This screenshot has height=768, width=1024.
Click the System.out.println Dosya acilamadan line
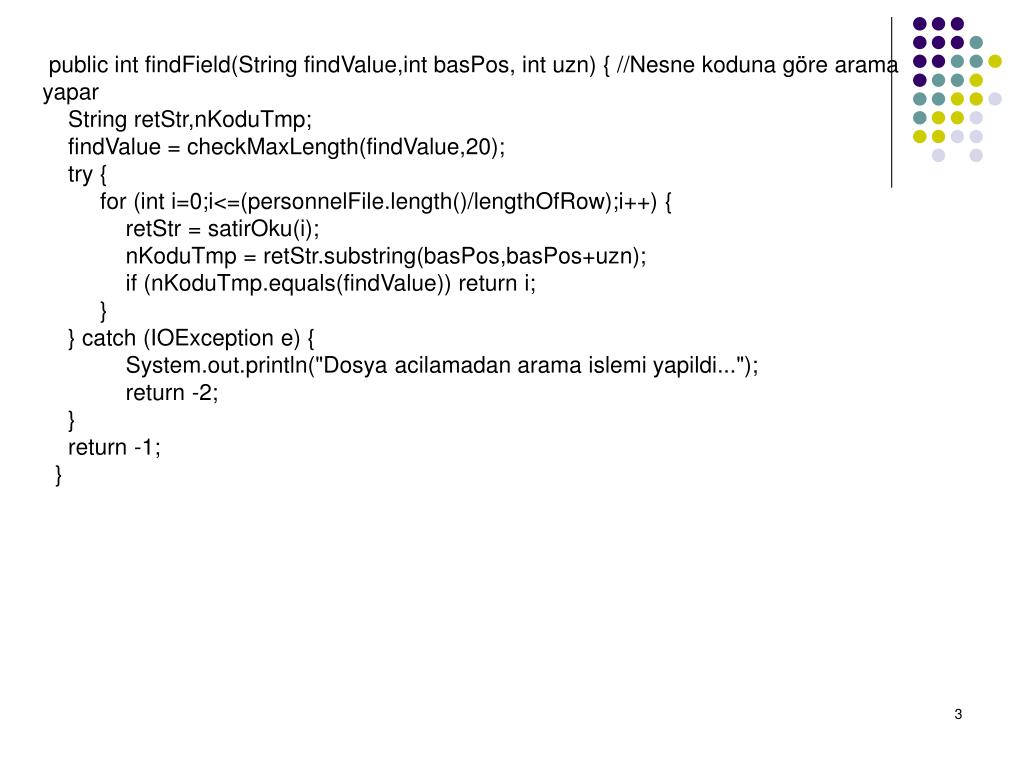[x=442, y=366]
